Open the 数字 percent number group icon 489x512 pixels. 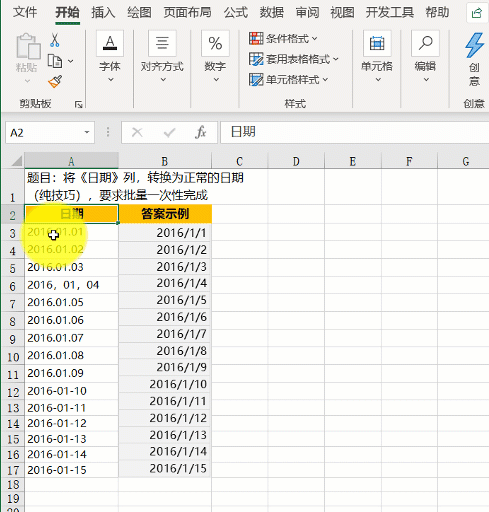coord(215,43)
